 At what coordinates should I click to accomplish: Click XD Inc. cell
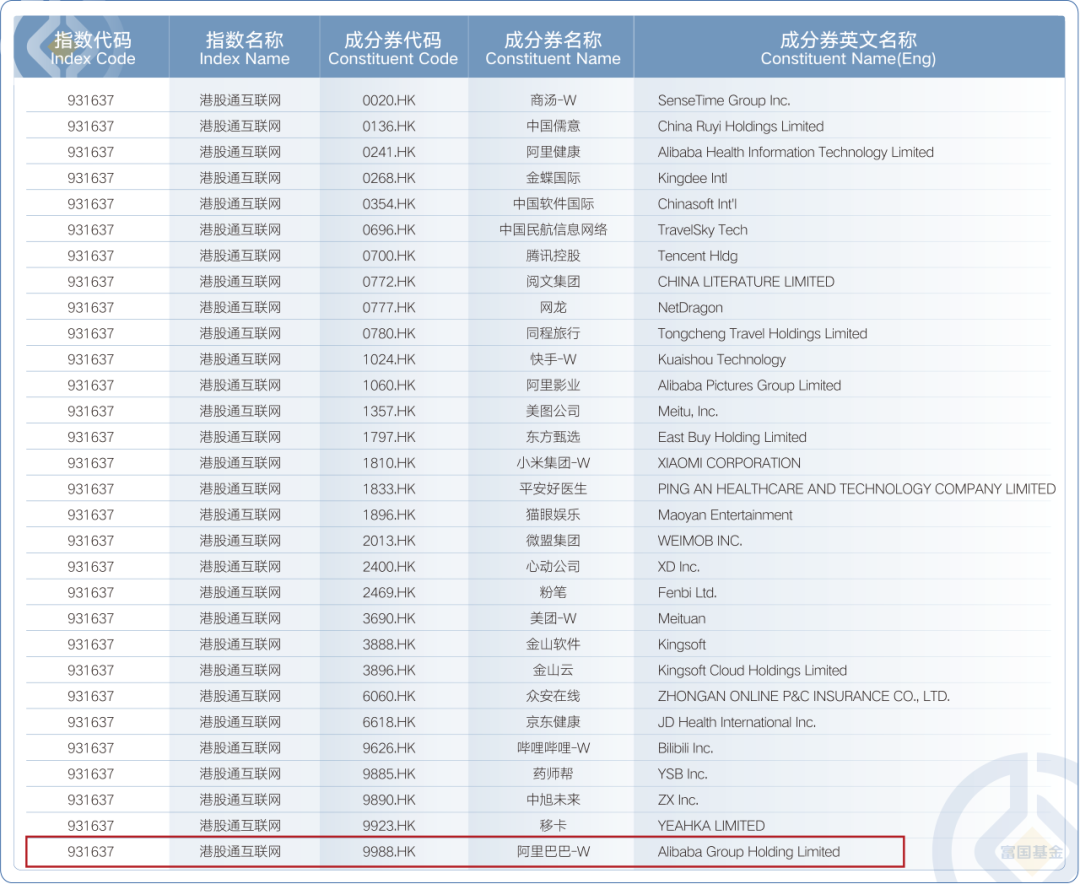[678, 567]
